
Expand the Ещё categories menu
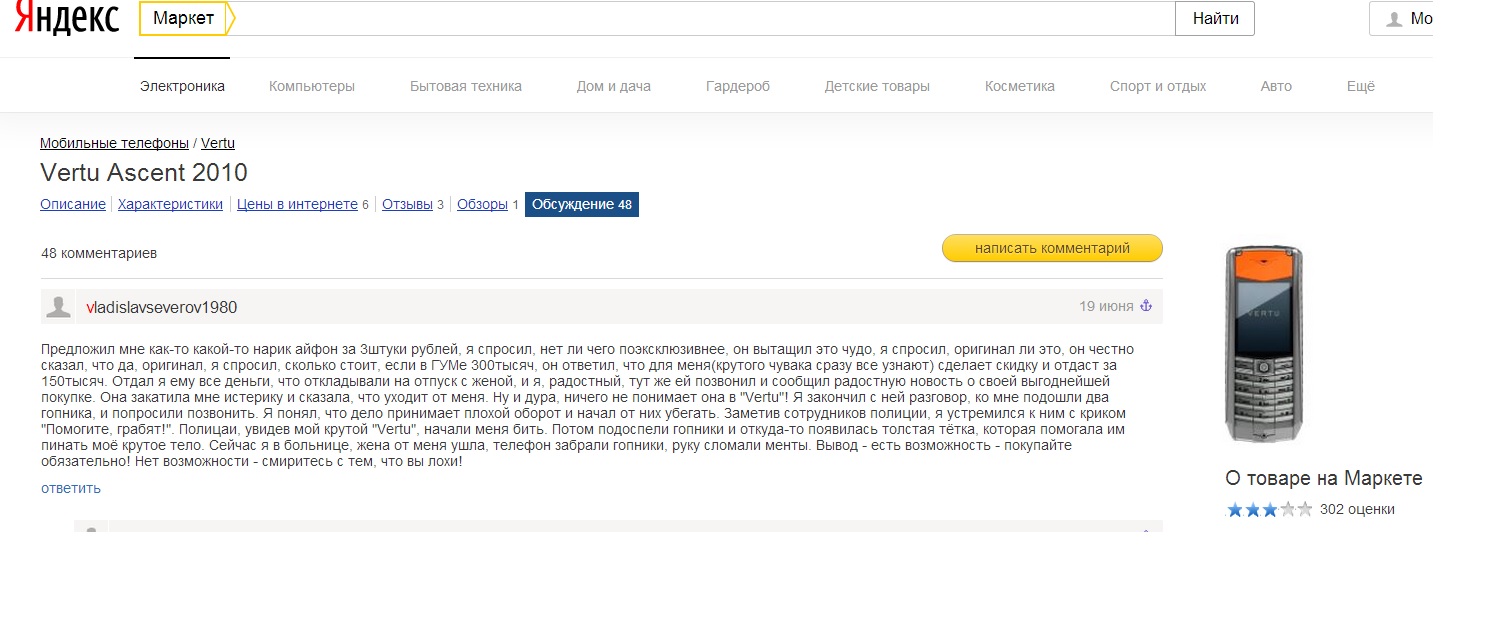[x=1361, y=86]
